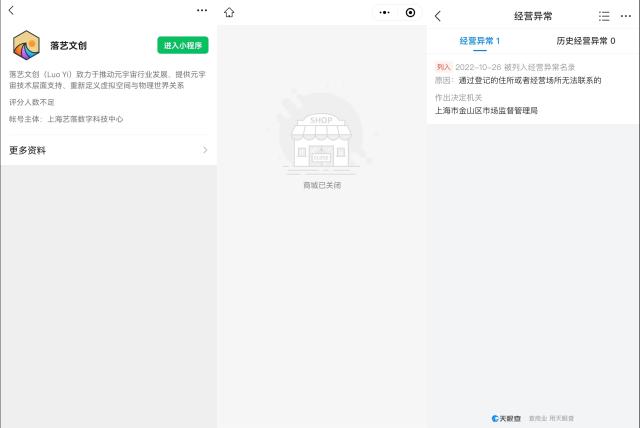Screen dimensions: 640x428
Task: Open the more menu in 经营异常 header
Action: click(x=626, y=16)
